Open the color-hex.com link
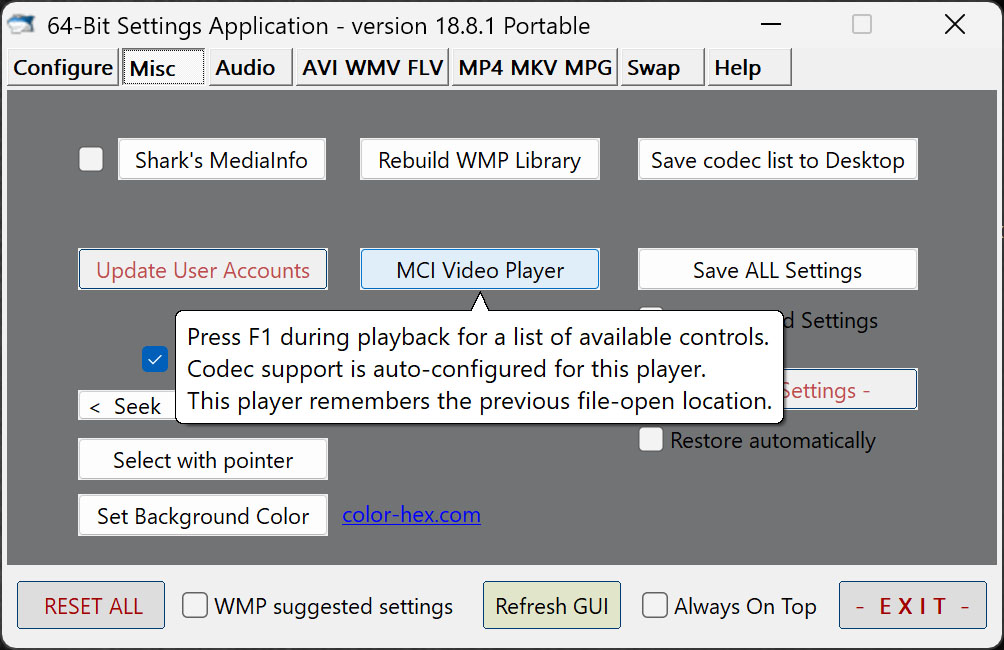This screenshot has width=1004, height=650. coord(411,515)
